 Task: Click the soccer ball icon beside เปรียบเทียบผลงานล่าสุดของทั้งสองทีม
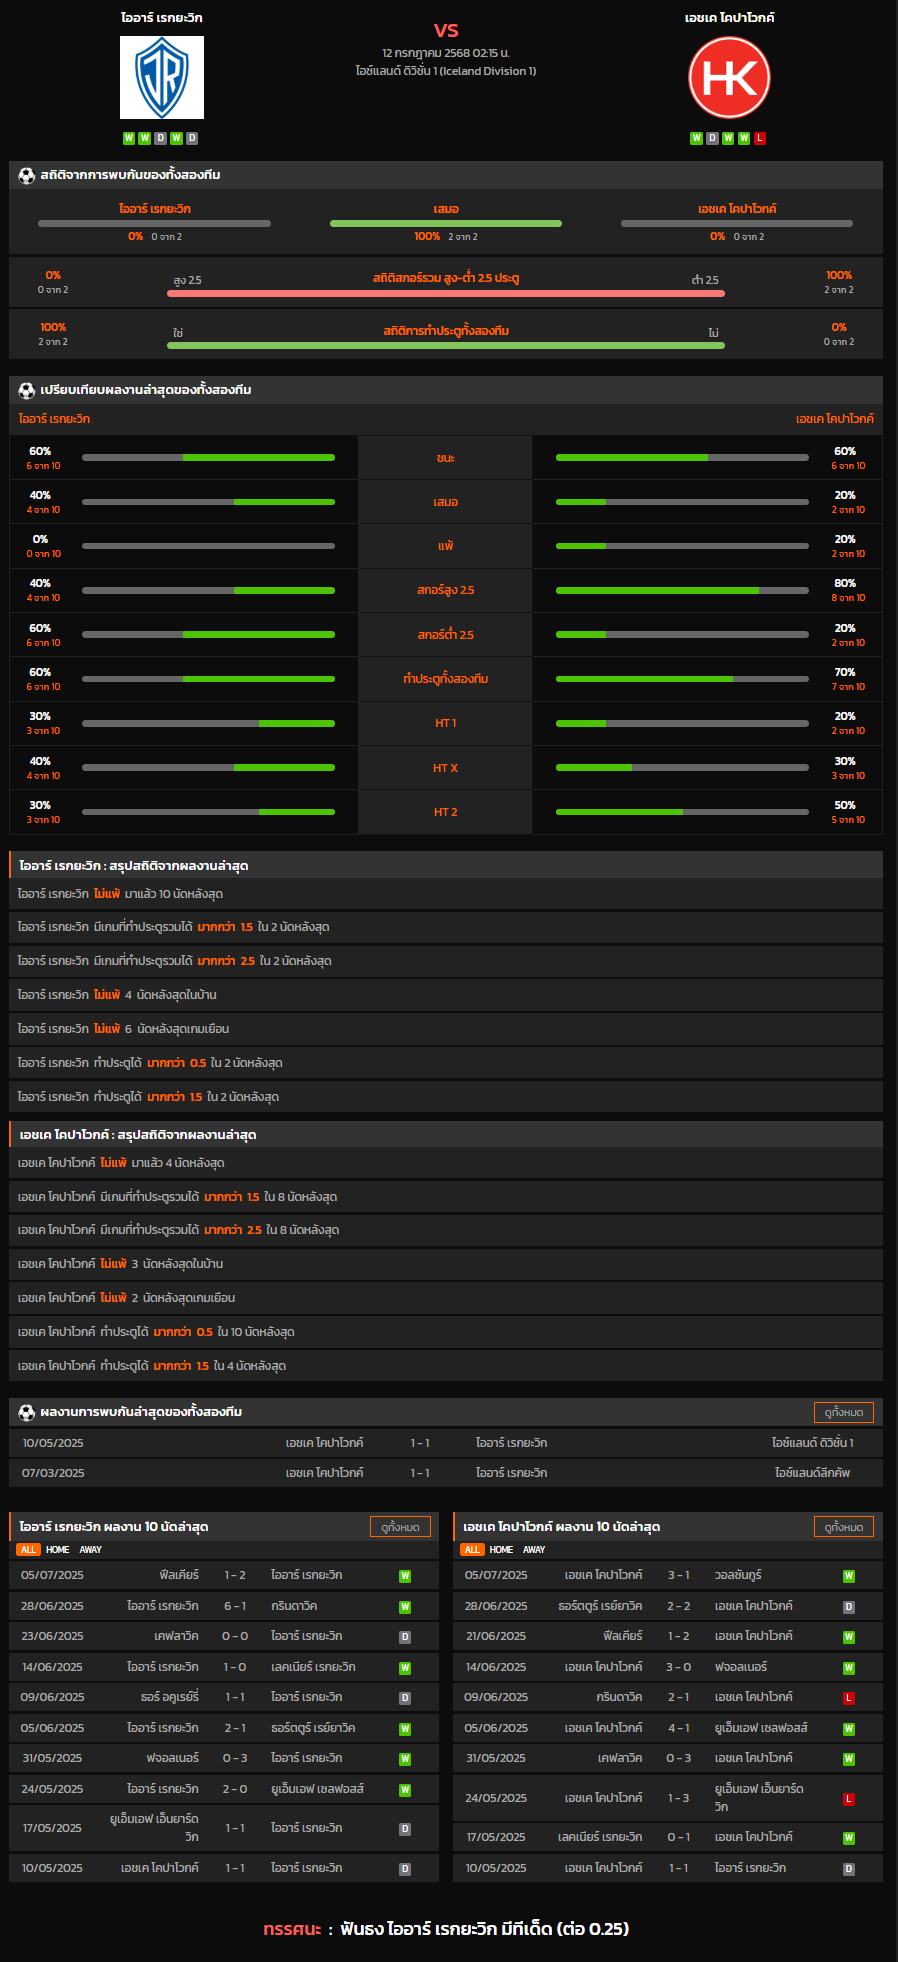click(27, 390)
